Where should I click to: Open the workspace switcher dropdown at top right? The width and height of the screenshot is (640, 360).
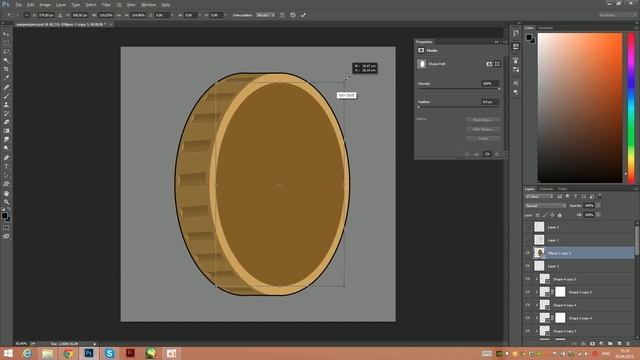[617, 15]
